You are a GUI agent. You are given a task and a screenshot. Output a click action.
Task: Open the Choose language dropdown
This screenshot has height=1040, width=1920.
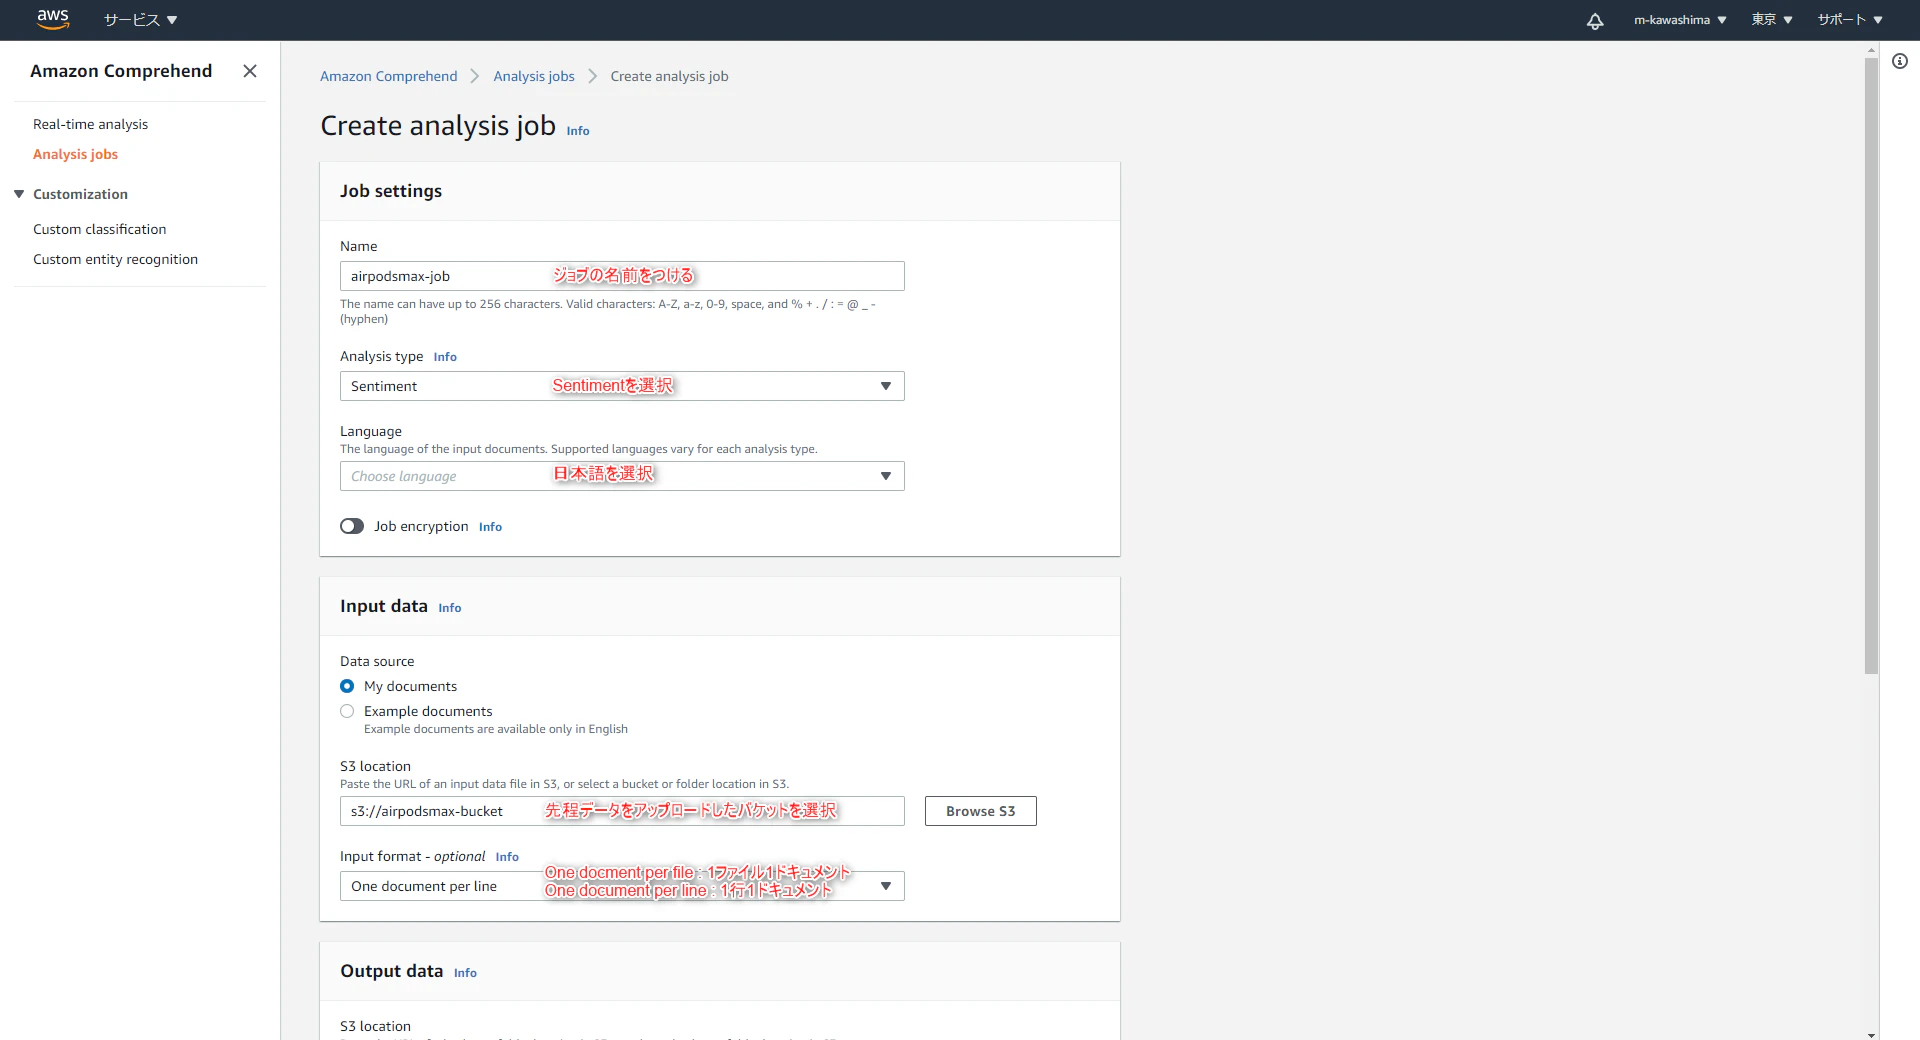coord(622,476)
